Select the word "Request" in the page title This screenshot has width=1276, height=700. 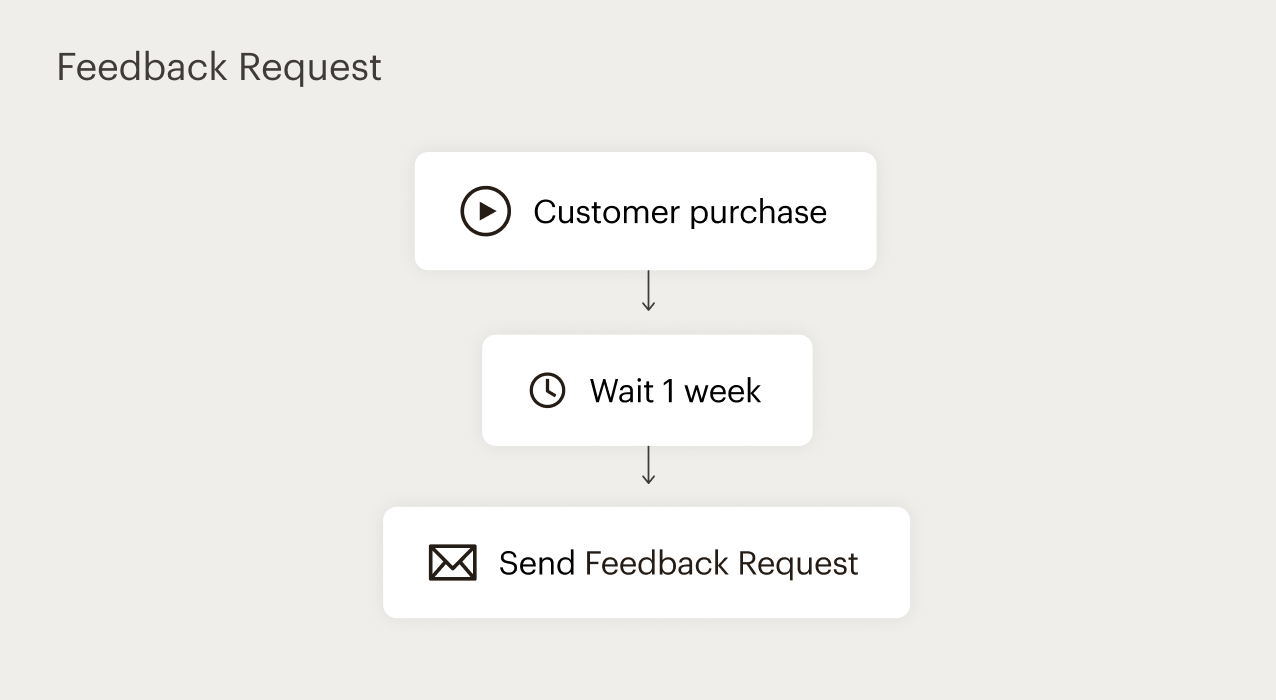310,69
